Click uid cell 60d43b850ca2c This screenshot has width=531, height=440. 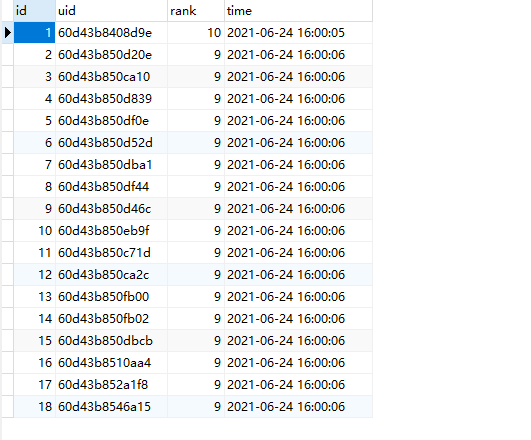[x=111, y=275]
